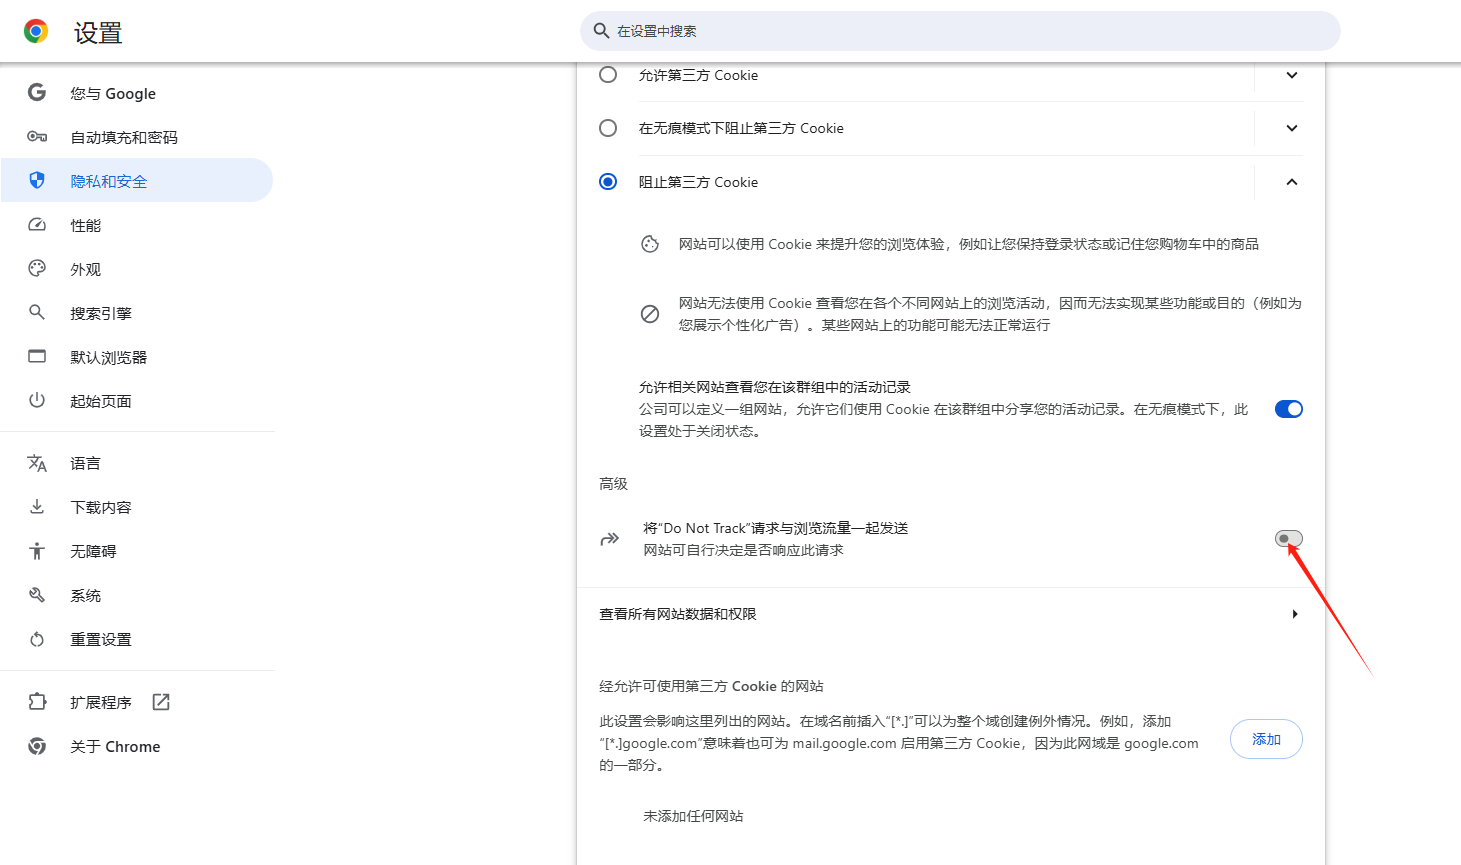
Task: Collapse the 阻止第三方 Cookie details chevron
Action: tap(1292, 182)
